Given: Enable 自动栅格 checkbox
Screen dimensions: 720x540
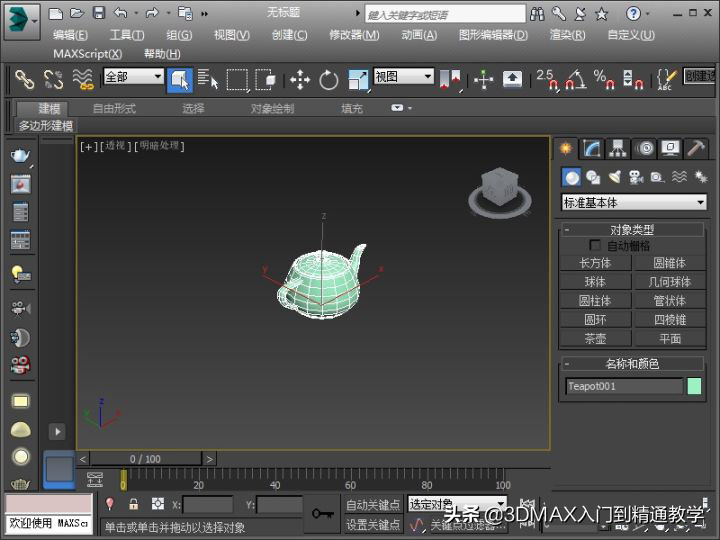Looking at the screenshot, I should point(595,245).
